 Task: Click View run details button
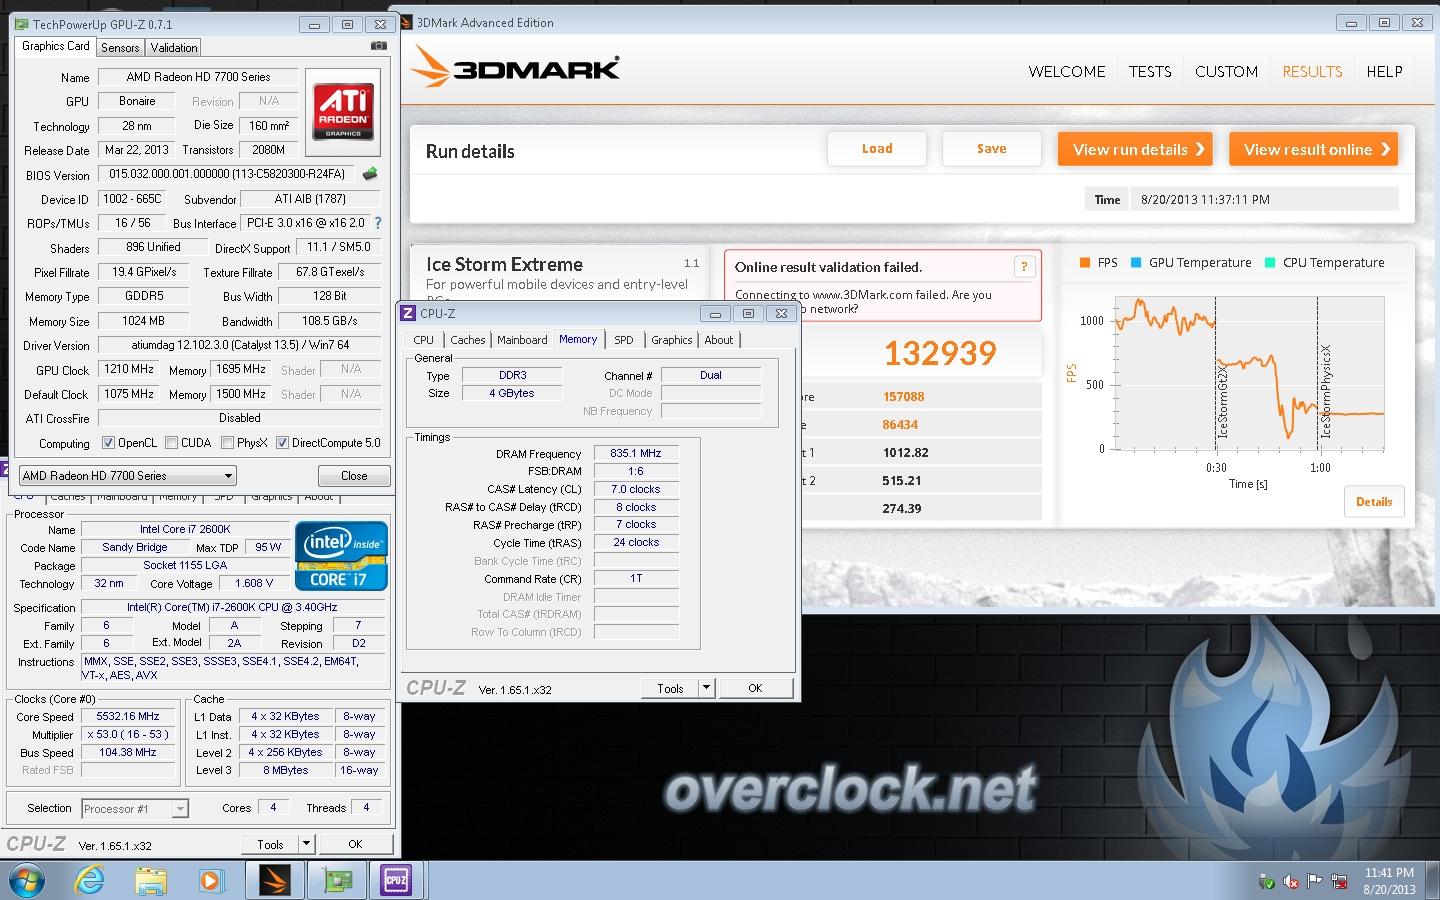(1135, 149)
